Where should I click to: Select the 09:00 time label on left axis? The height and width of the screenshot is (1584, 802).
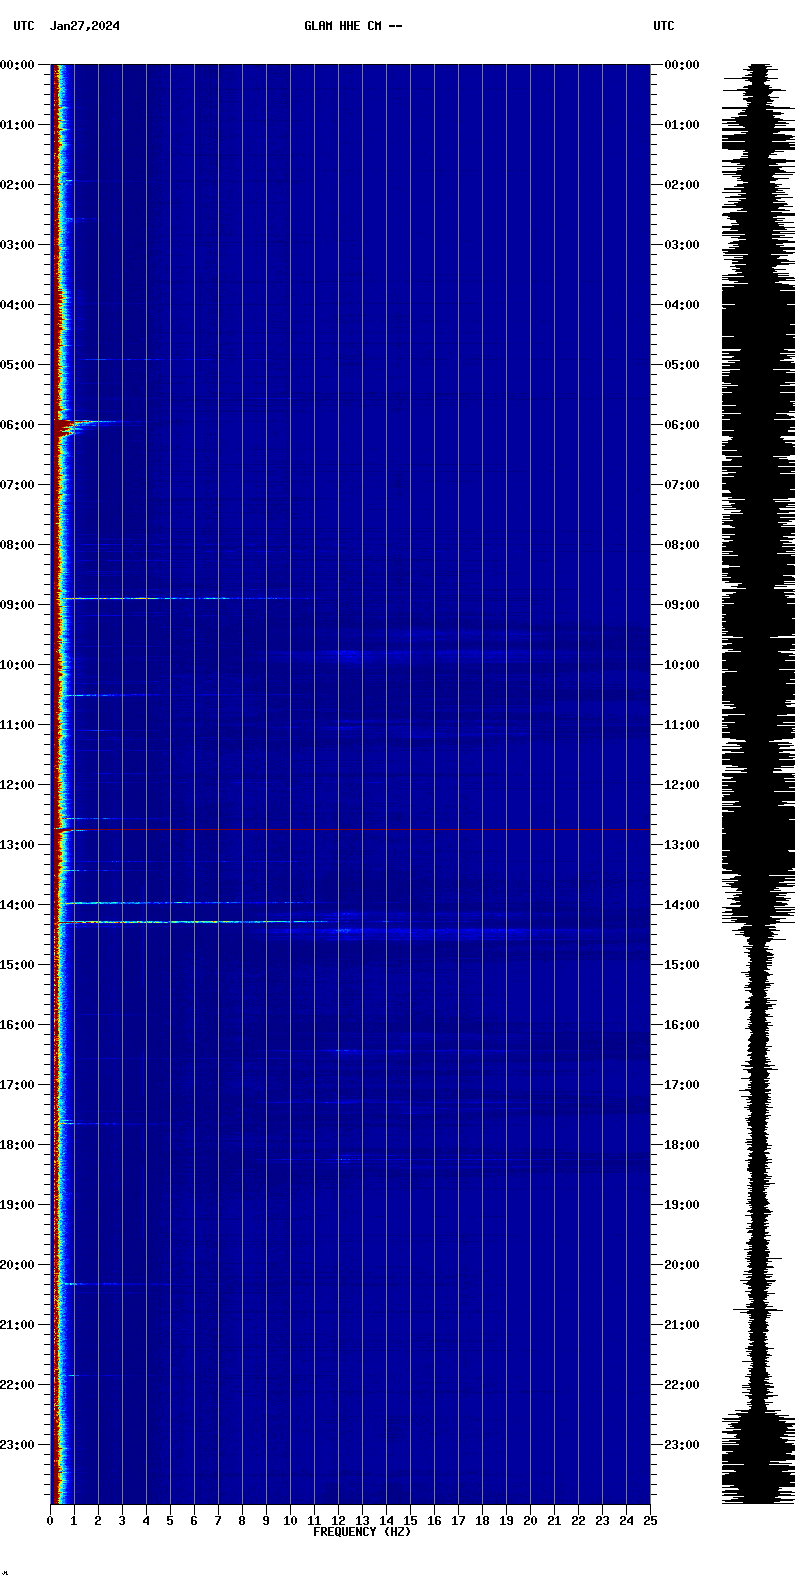pyautogui.click(x=17, y=605)
